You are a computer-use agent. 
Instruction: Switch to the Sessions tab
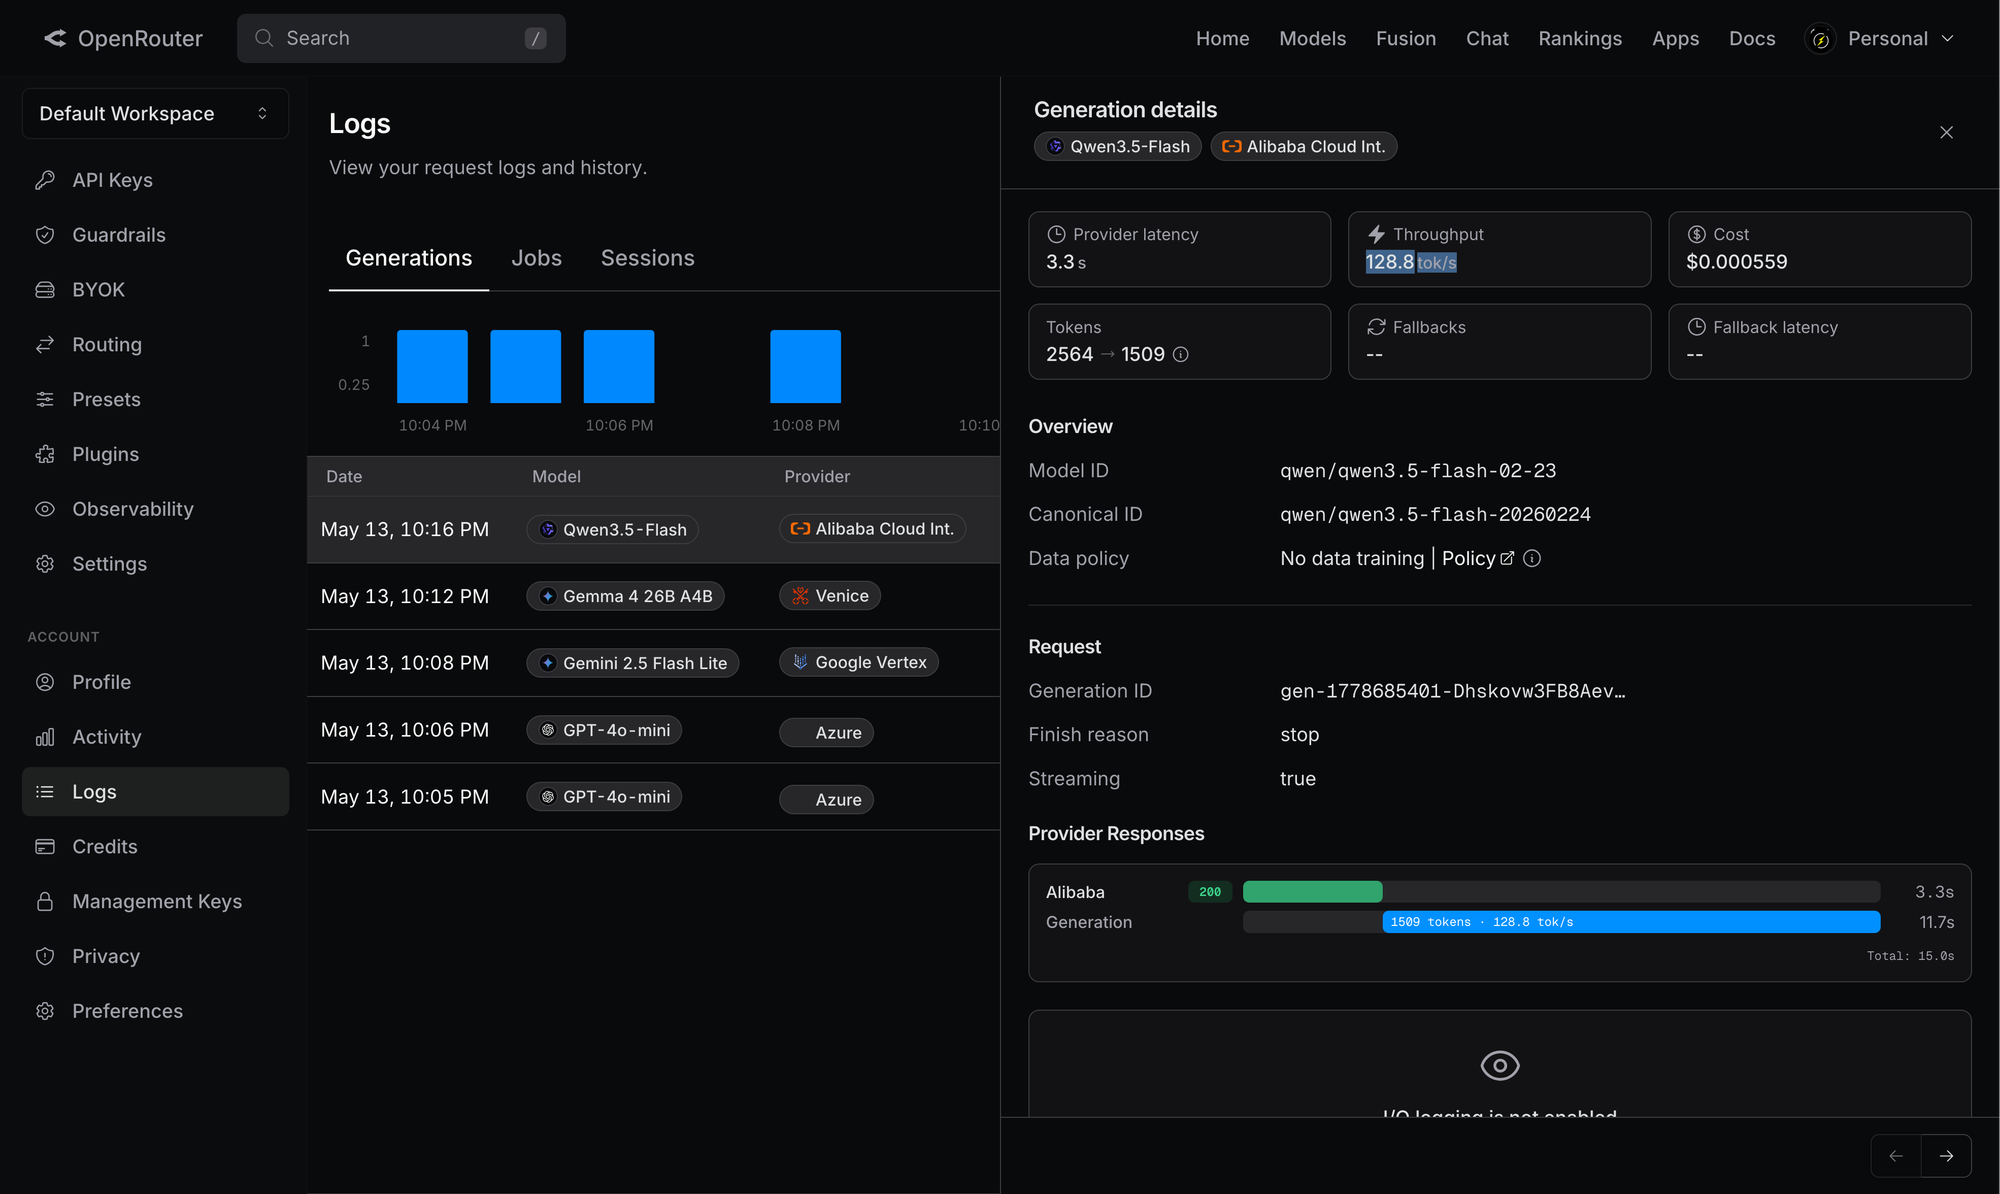point(648,258)
